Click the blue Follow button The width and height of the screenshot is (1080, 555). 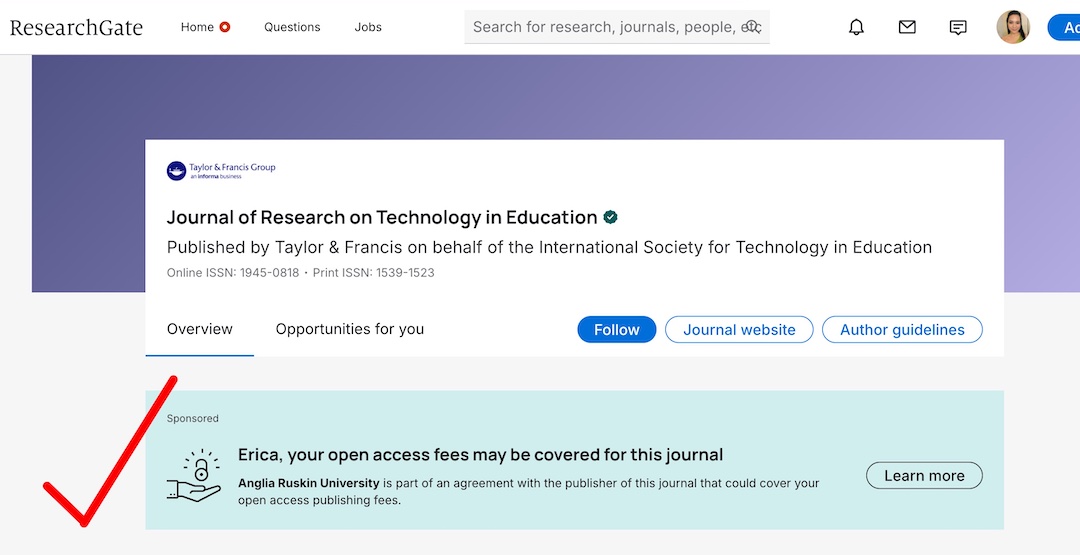616,330
